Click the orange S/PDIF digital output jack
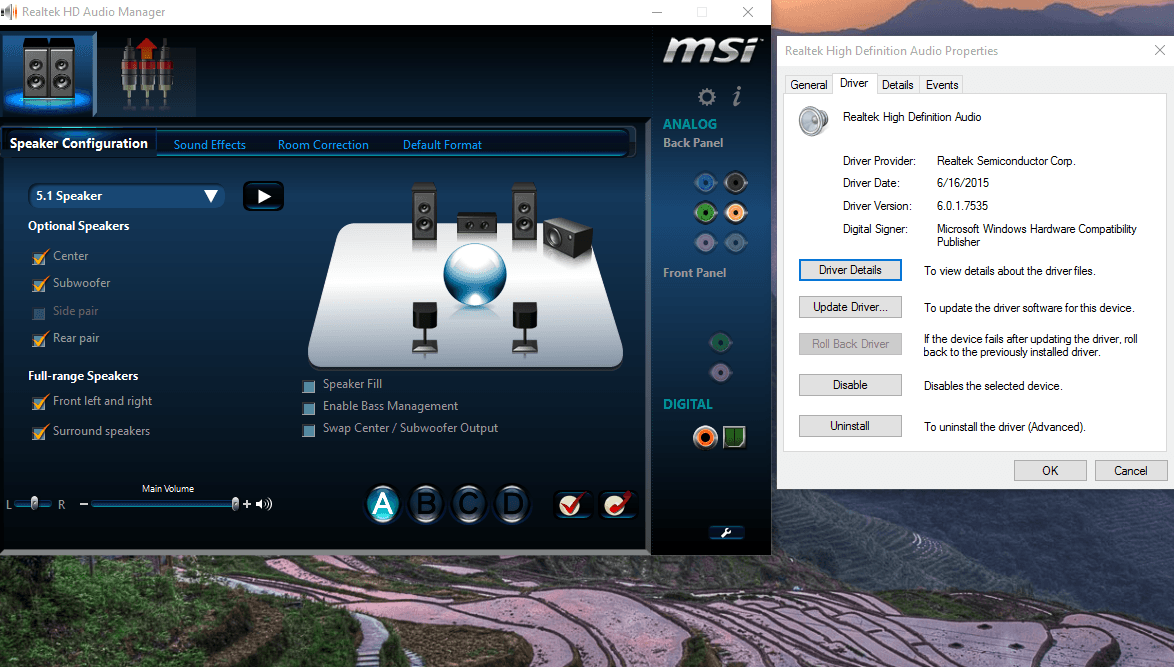 (705, 437)
